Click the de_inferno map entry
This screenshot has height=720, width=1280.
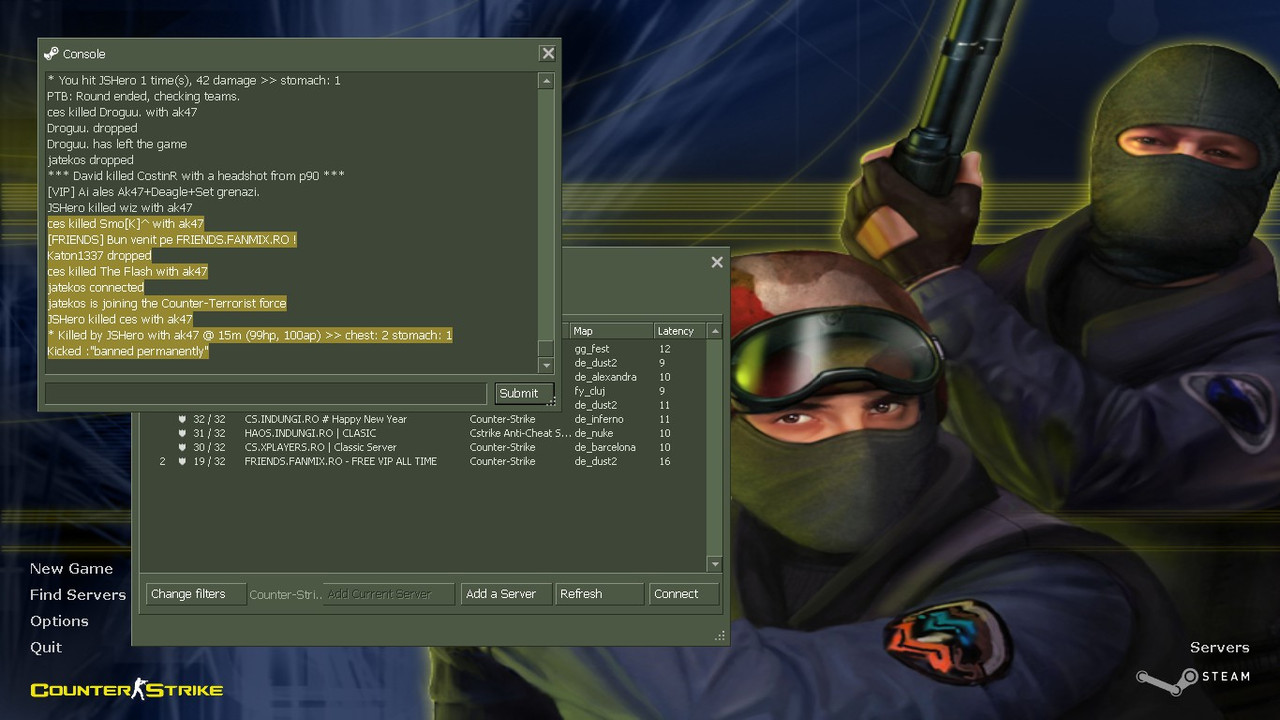(x=599, y=419)
